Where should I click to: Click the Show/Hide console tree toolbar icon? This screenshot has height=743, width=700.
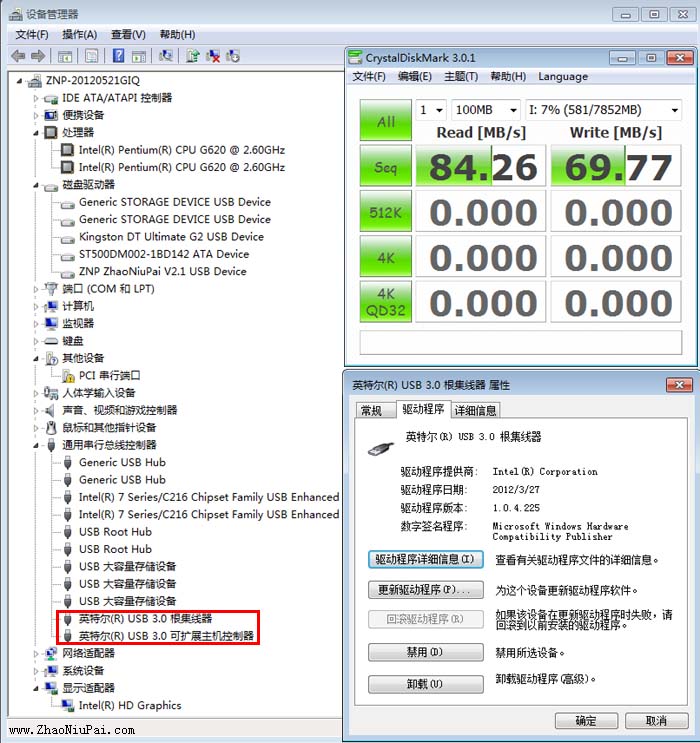(64, 56)
